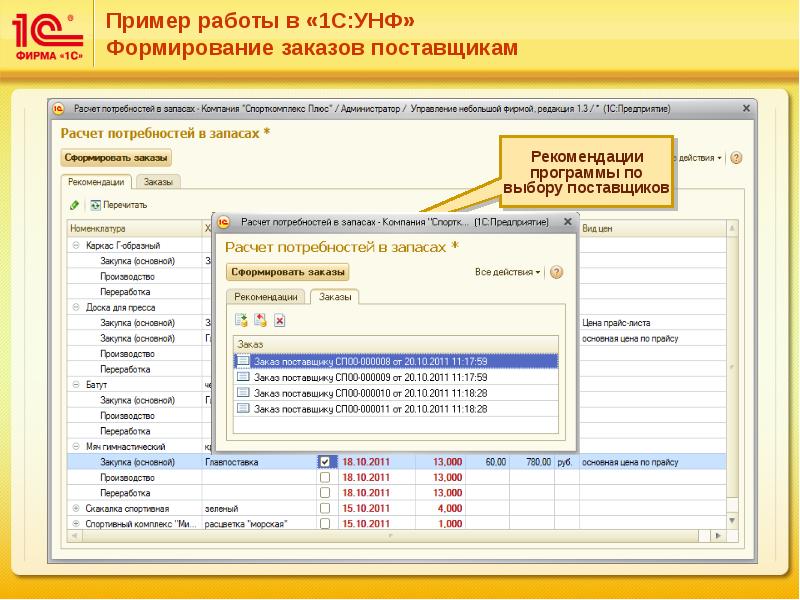The image size is (800, 600).
Task: Click the Вид цен column header
Action: point(653,229)
